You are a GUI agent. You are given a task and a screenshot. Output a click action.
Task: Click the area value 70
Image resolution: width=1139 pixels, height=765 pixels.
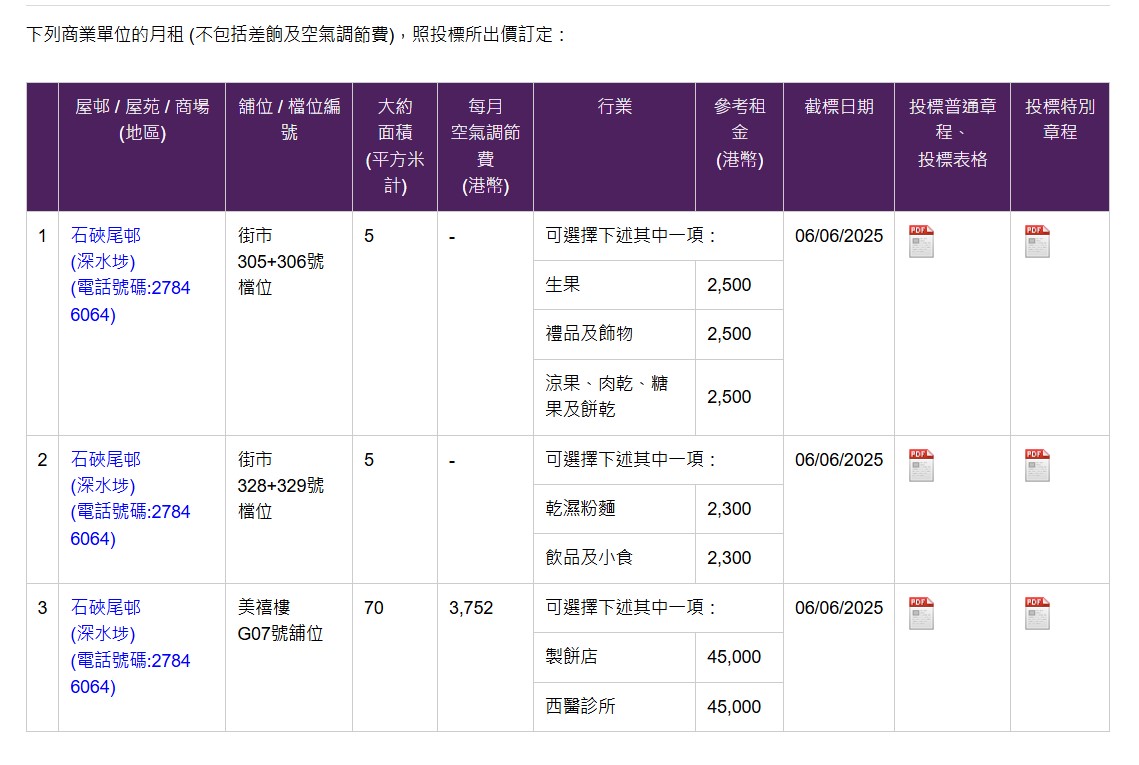[374, 607]
